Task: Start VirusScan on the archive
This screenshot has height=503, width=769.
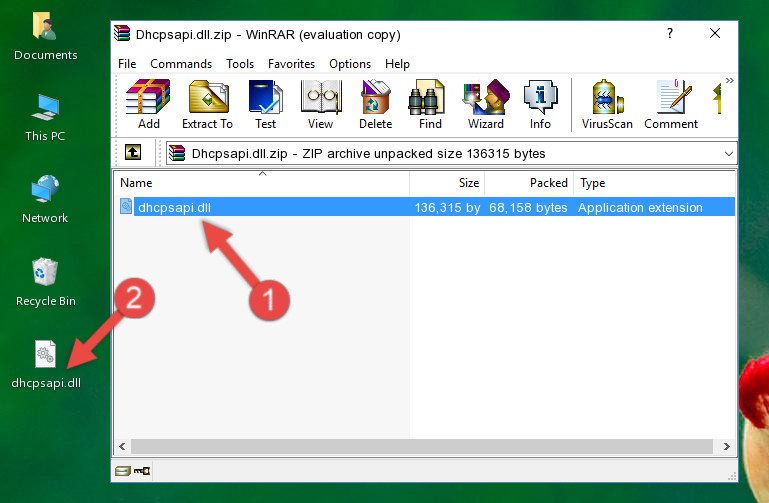Action: [x=607, y=104]
